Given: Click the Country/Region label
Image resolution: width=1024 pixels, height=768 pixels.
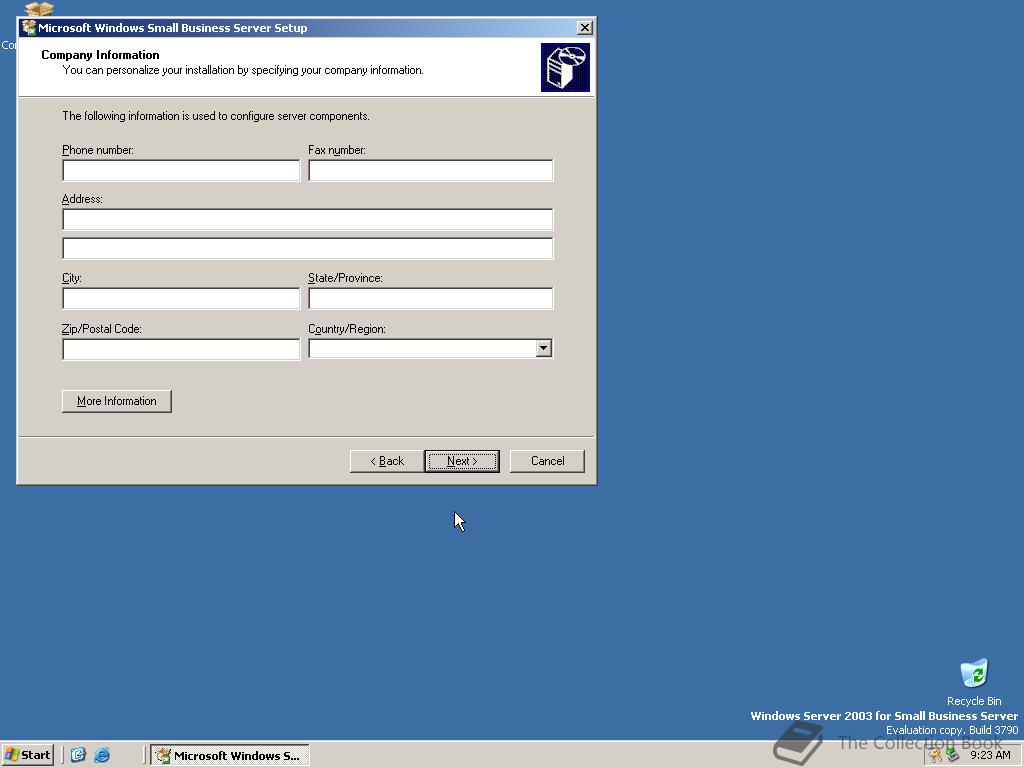Looking at the screenshot, I should tap(347, 329).
